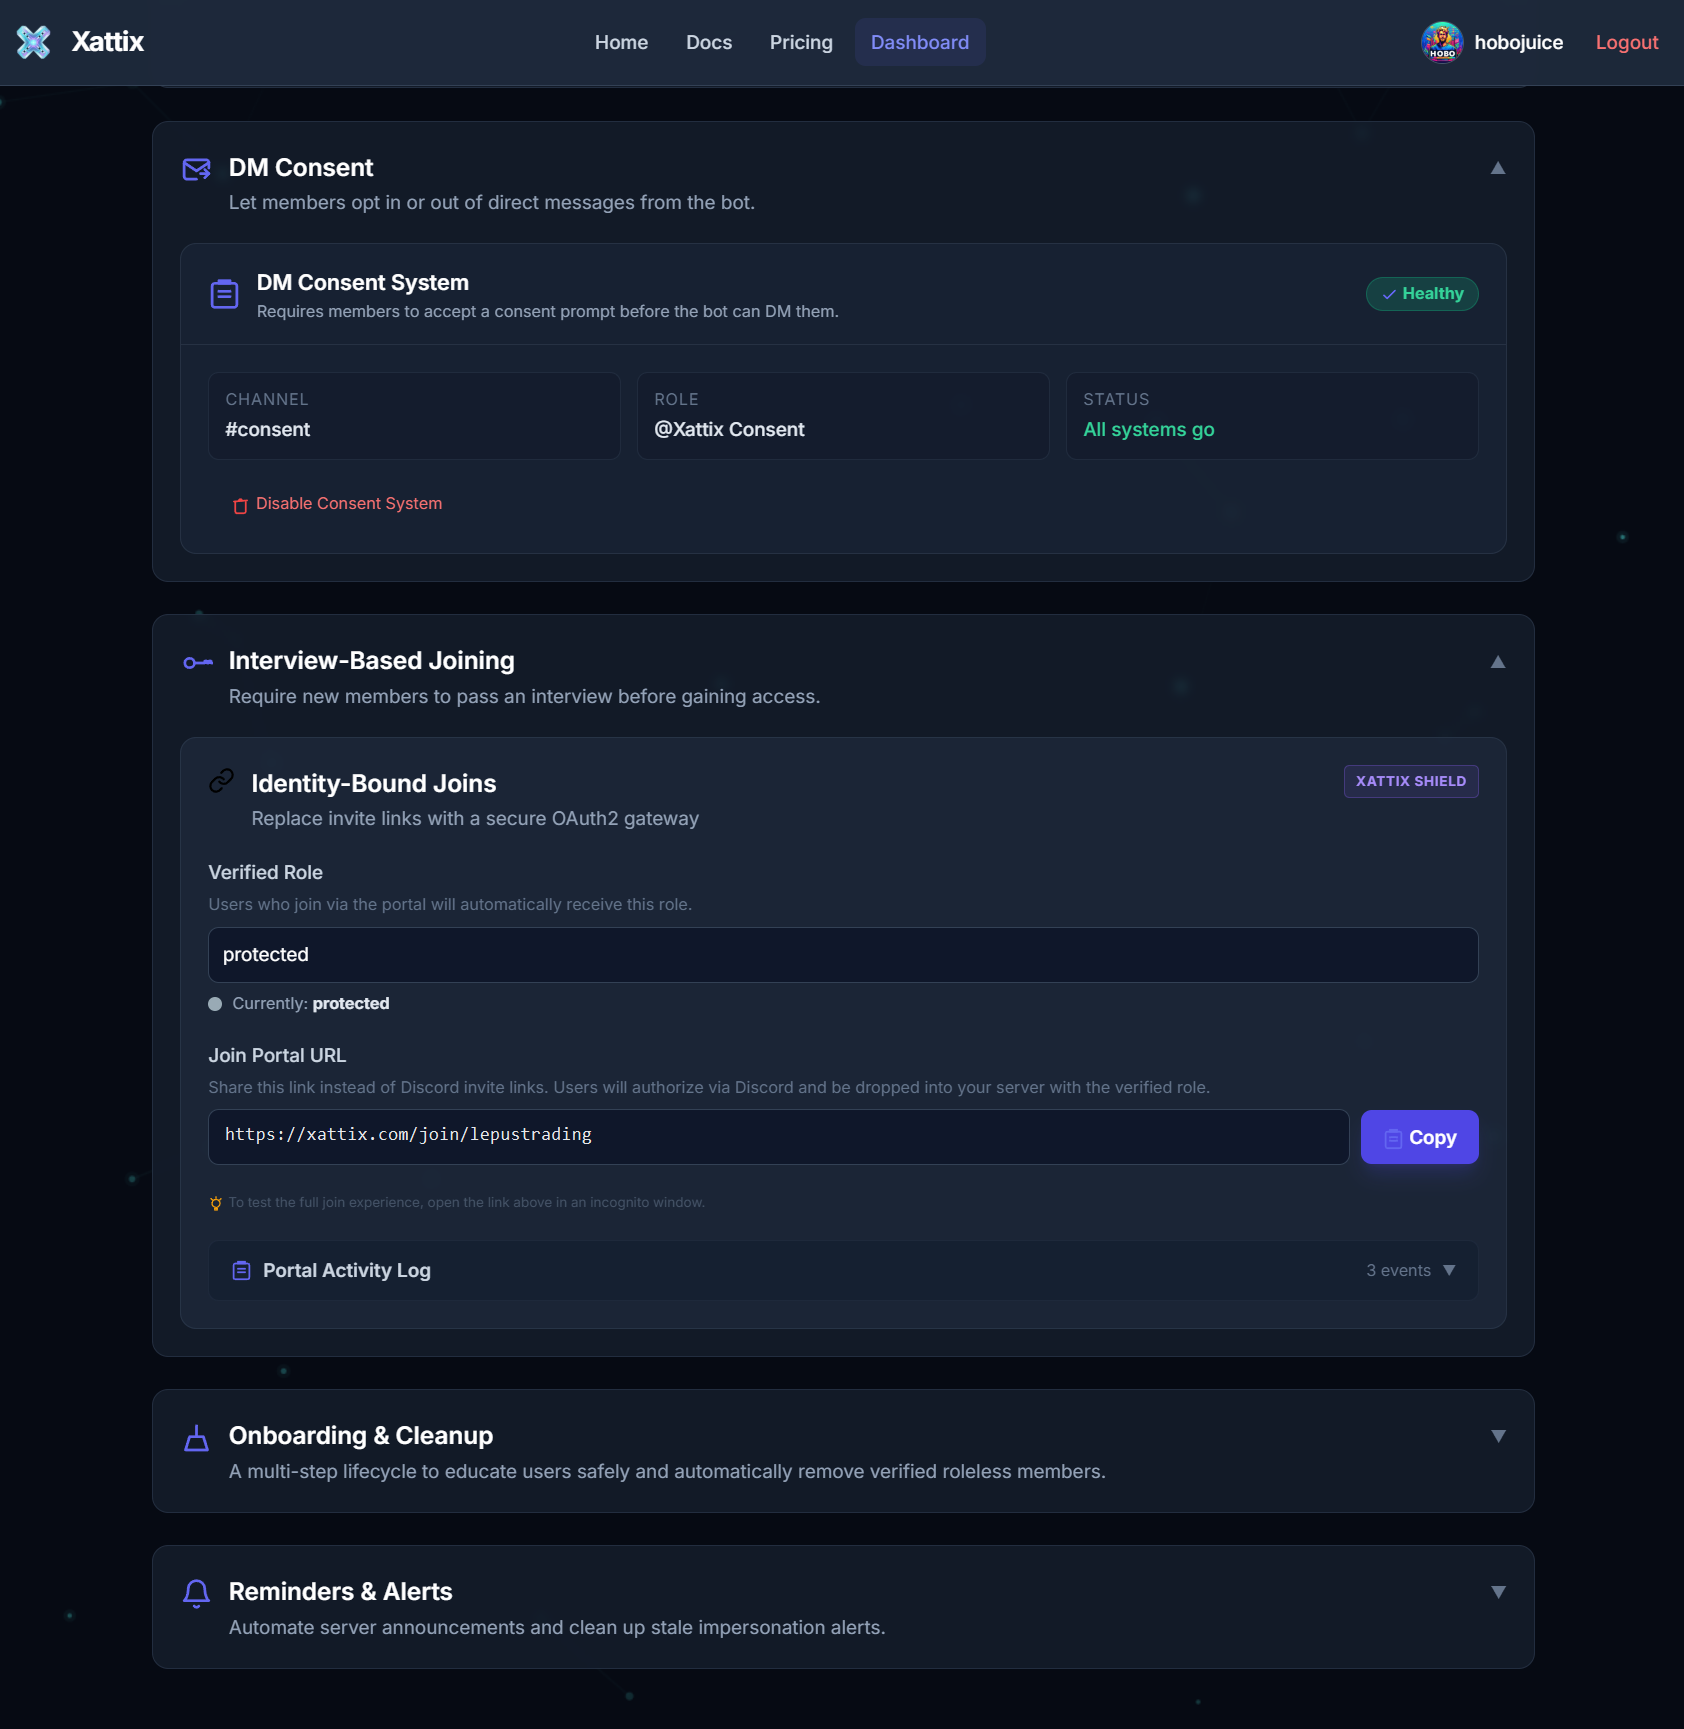
Task: Click the Currently: protected indicator
Action: tap(299, 1004)
